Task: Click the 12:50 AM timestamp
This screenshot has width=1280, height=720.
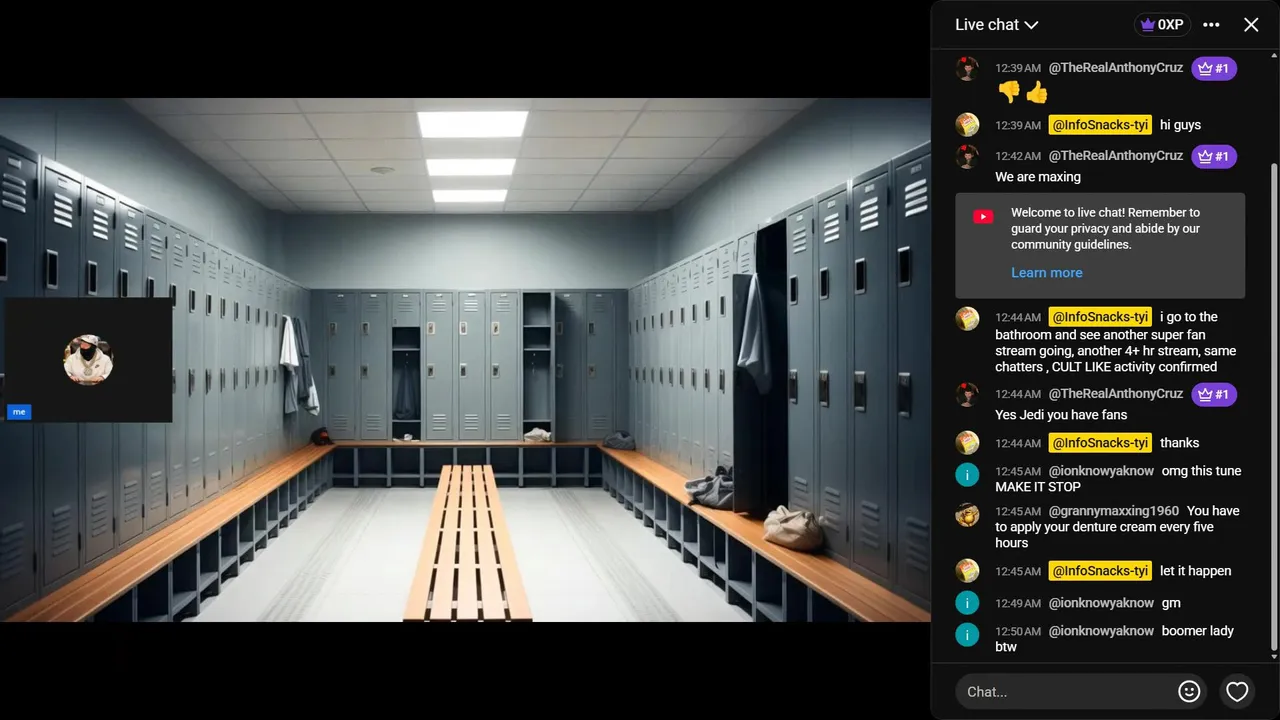Action: pos(1018,632)
